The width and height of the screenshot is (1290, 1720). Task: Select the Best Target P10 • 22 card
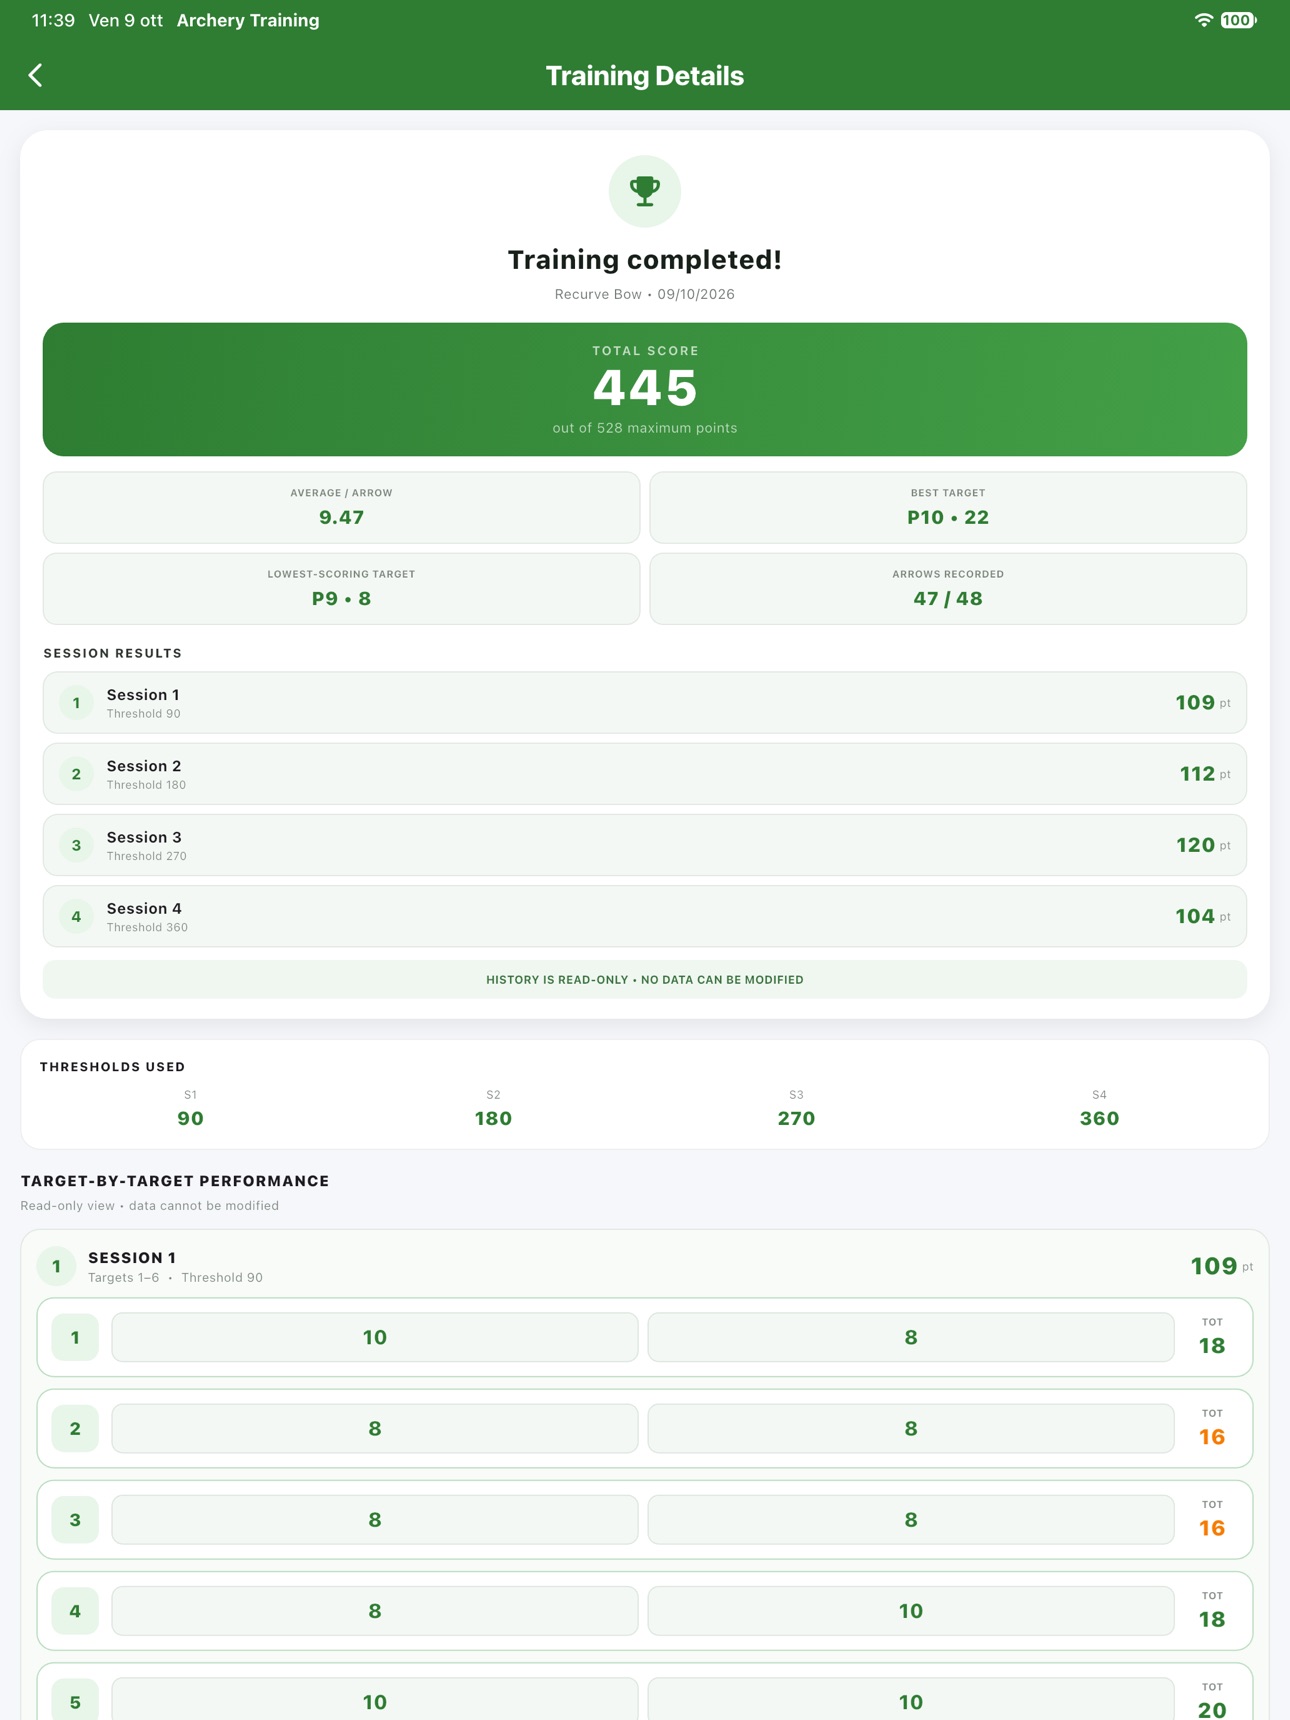pyautogui.click(x=948, y=507)
